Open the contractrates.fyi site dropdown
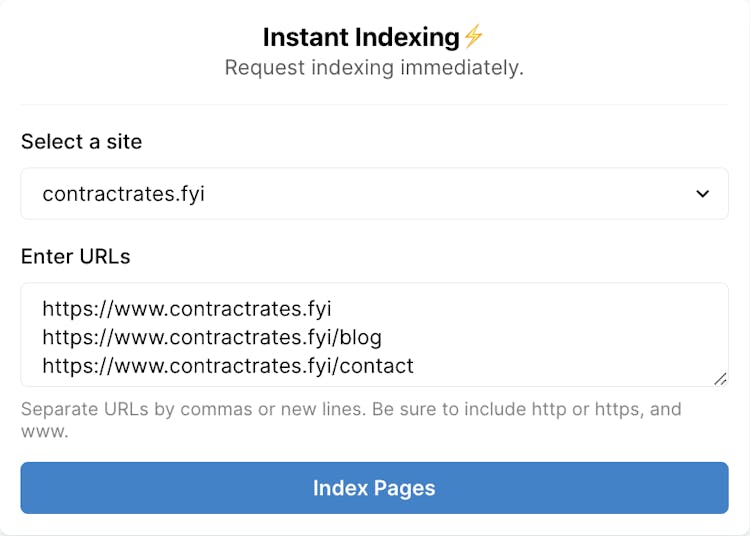750x536 pixels. 374,194
